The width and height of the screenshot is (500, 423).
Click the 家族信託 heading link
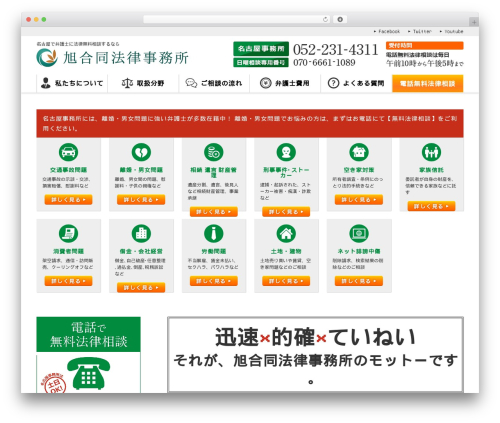[x=431, y=170]
